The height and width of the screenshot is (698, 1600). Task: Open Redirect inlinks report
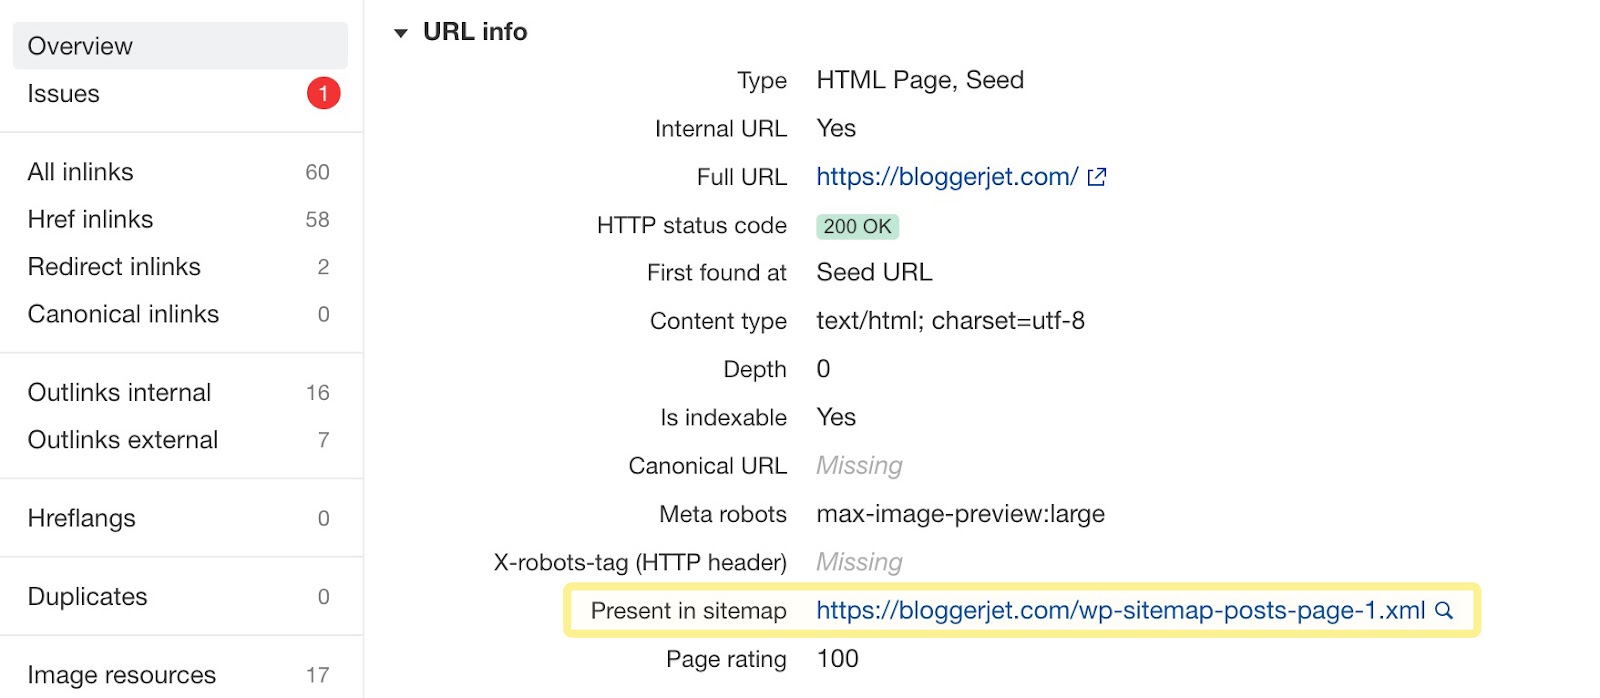(x=113, y=266)
